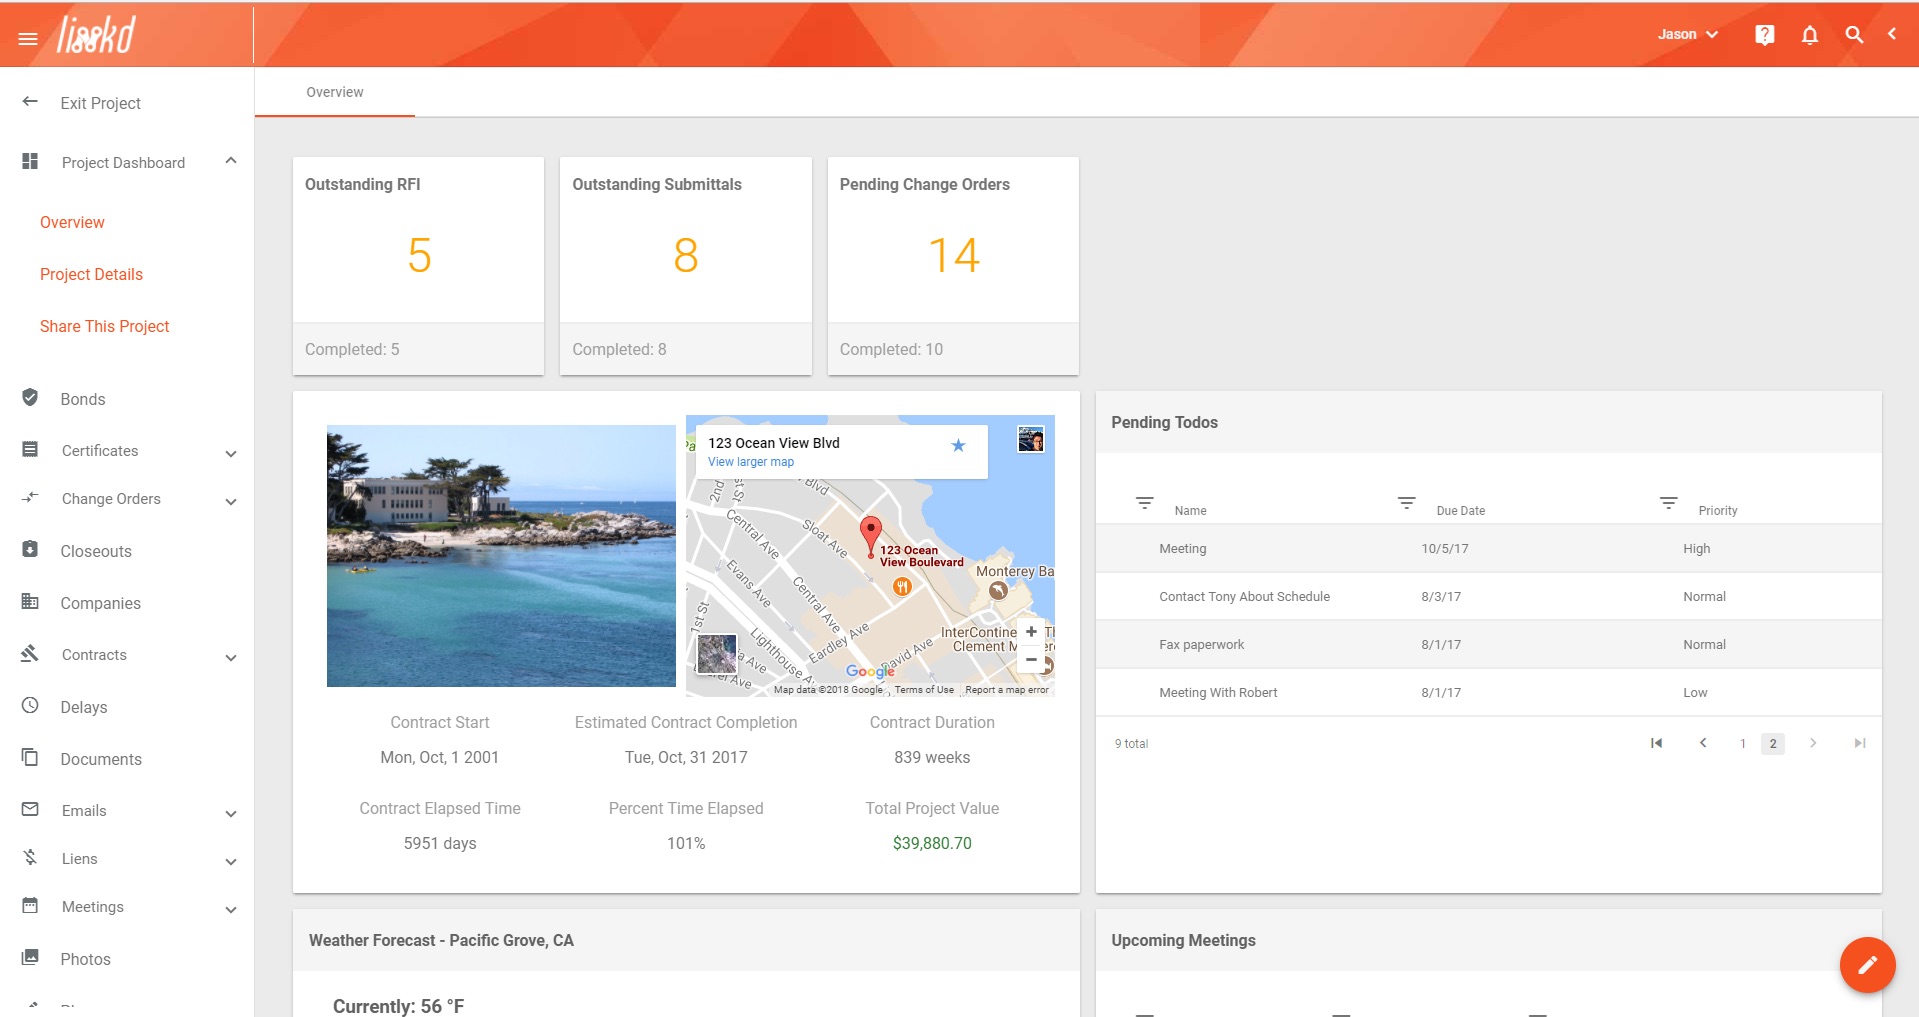Go to Companies section
The width and height of the screenshot is (1919, 1017).
[100, 603]
